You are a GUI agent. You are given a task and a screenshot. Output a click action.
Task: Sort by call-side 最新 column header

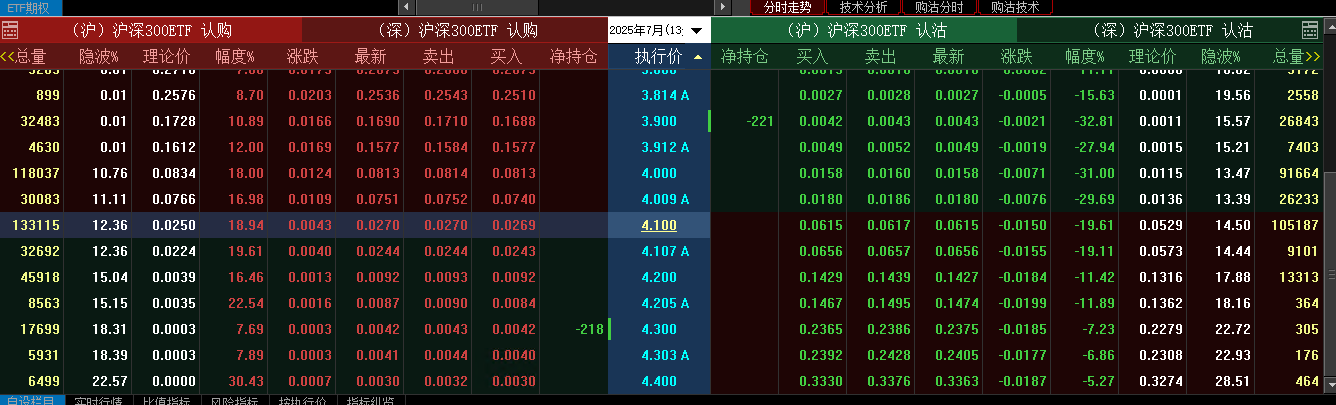[x=370, y=57]
